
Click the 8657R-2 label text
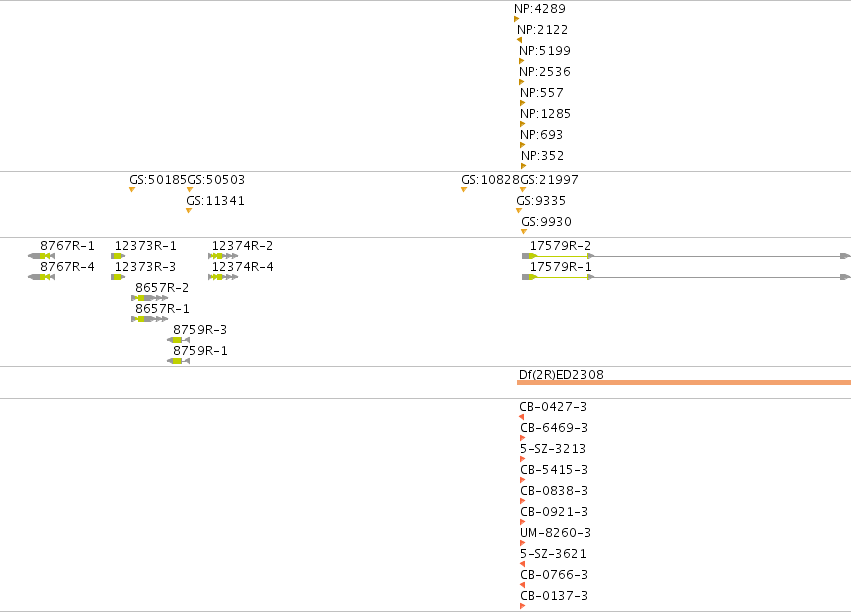[x=162, y=288]
